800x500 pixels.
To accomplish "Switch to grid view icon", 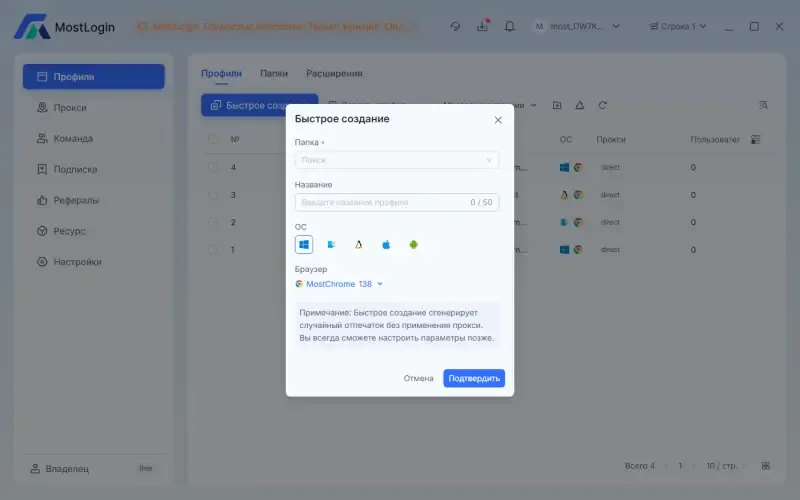I will pos(765,466).
